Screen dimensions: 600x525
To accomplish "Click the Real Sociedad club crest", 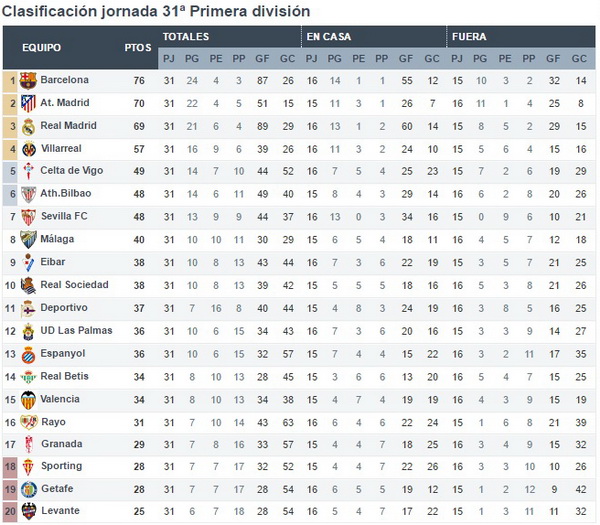I will pyautogui.click(x=28, y=285).
